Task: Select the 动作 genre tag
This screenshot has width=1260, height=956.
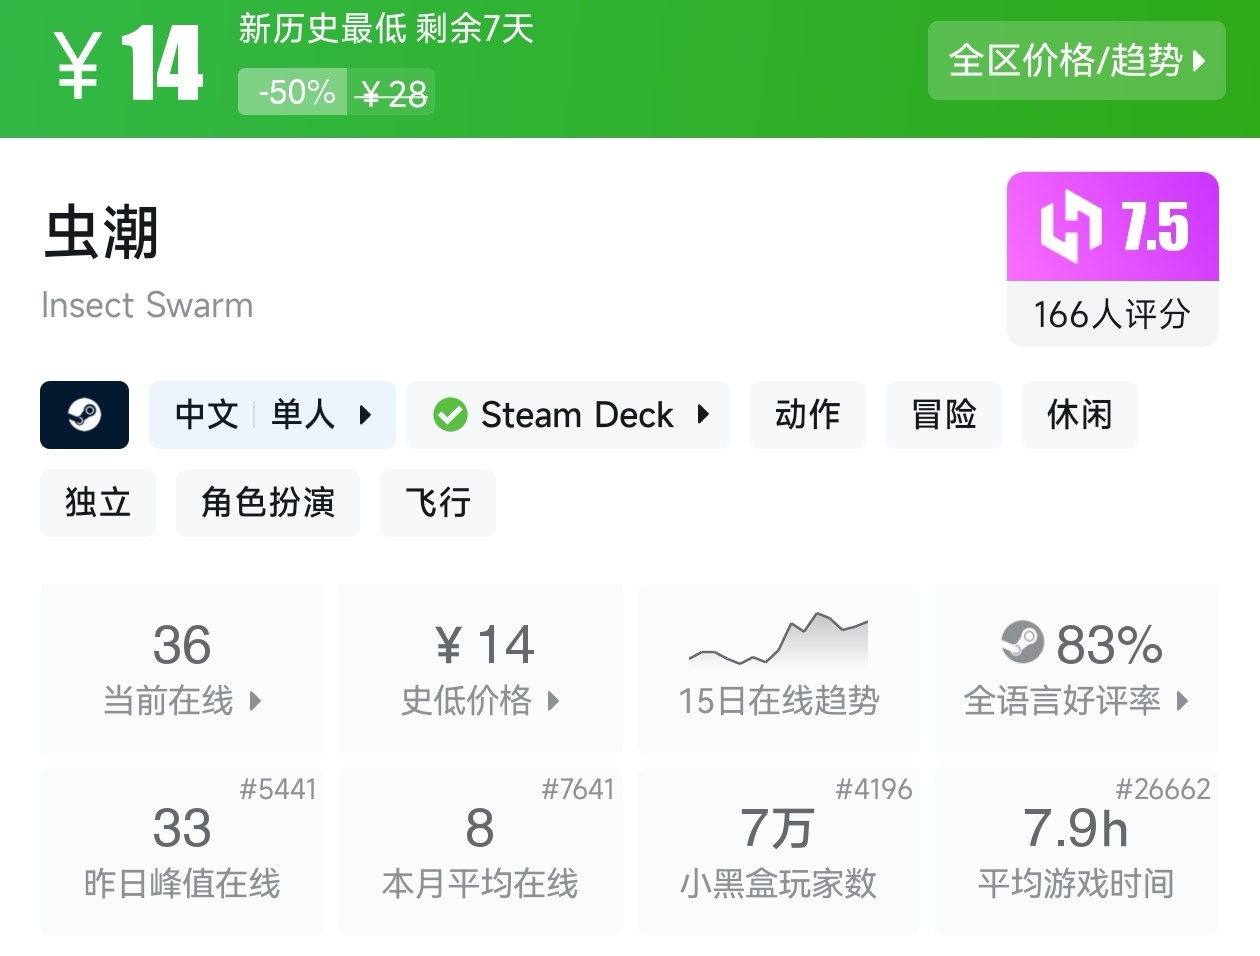Action: click(x=807, y=415)
